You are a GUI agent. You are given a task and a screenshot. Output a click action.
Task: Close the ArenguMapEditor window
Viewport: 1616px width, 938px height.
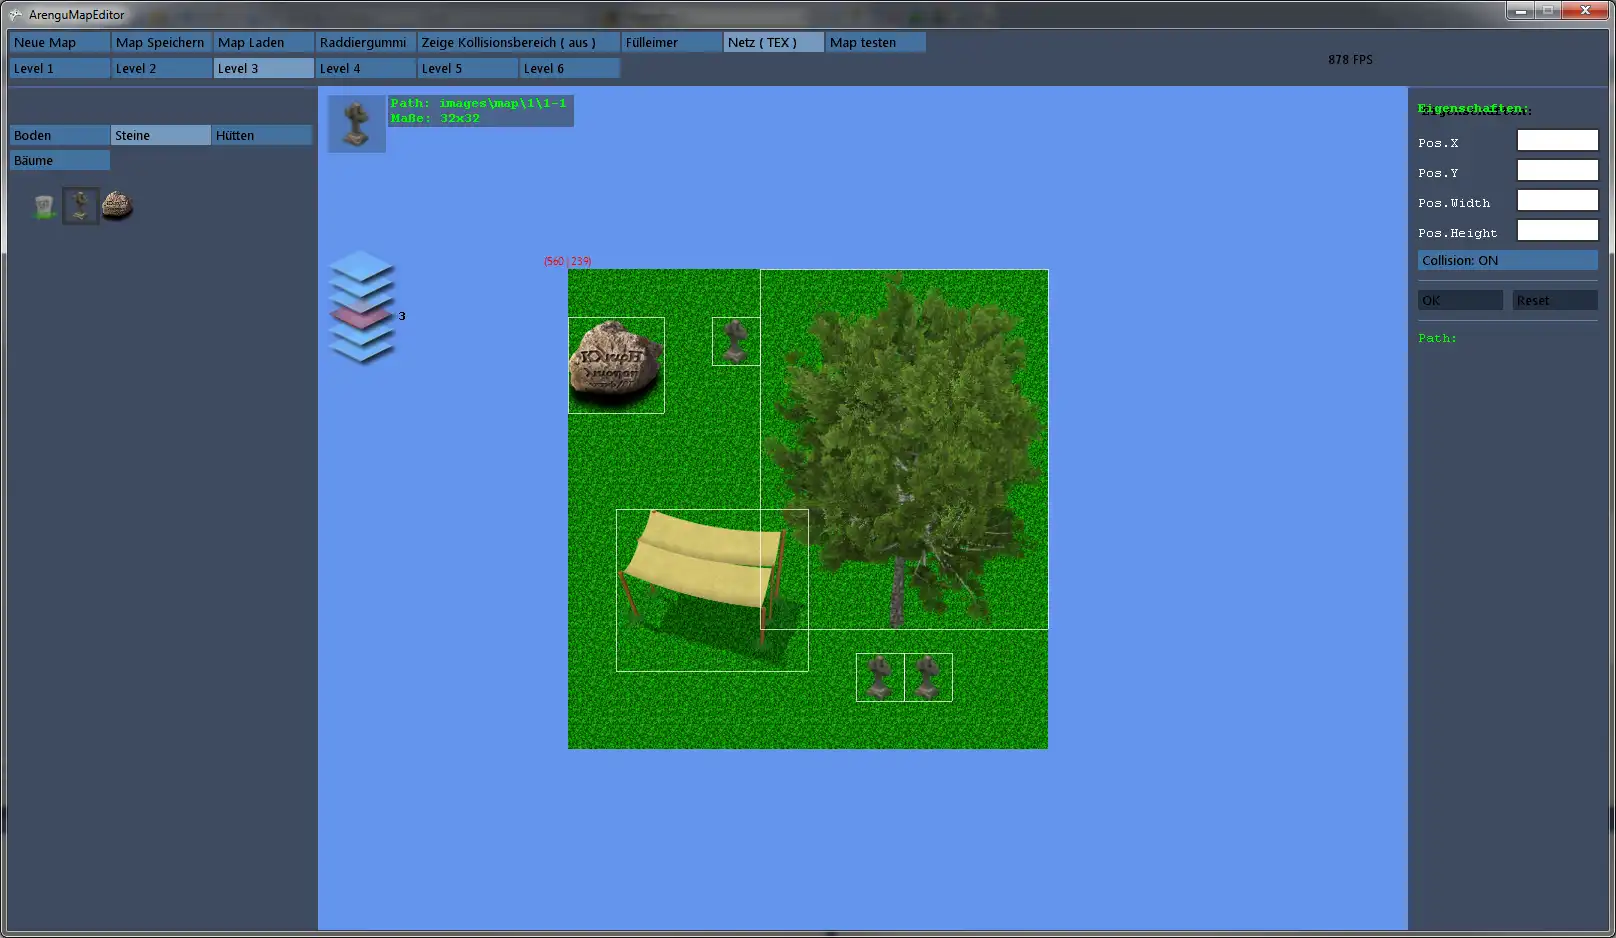1585,10
